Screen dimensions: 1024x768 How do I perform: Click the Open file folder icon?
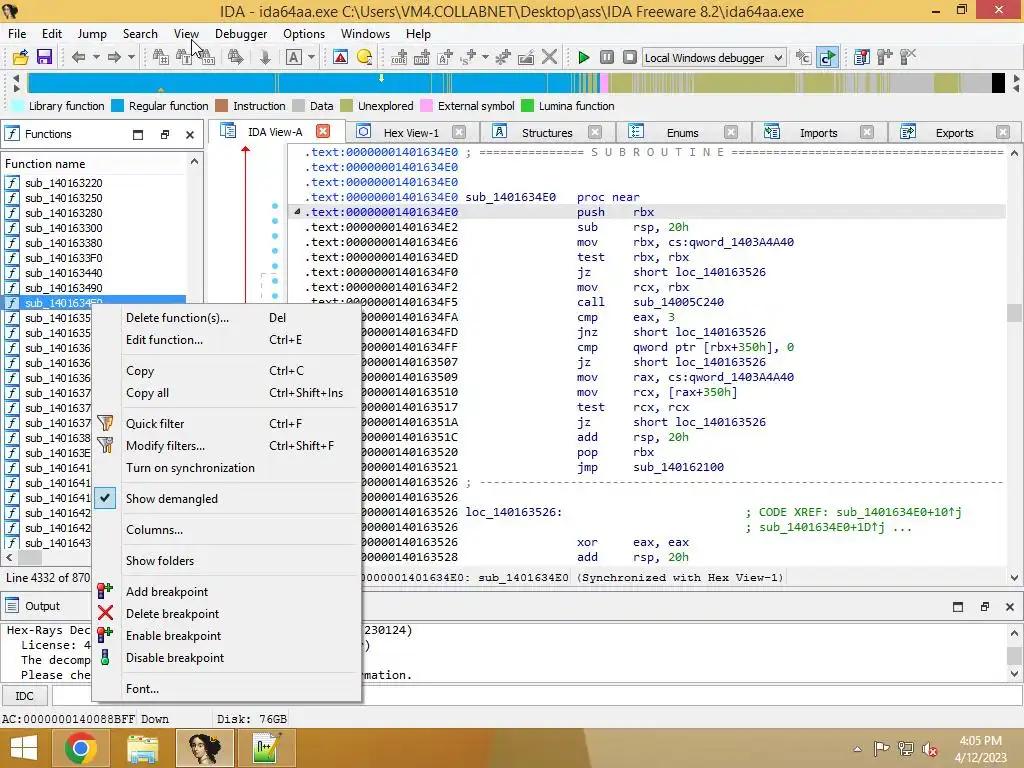coord(20,58)
